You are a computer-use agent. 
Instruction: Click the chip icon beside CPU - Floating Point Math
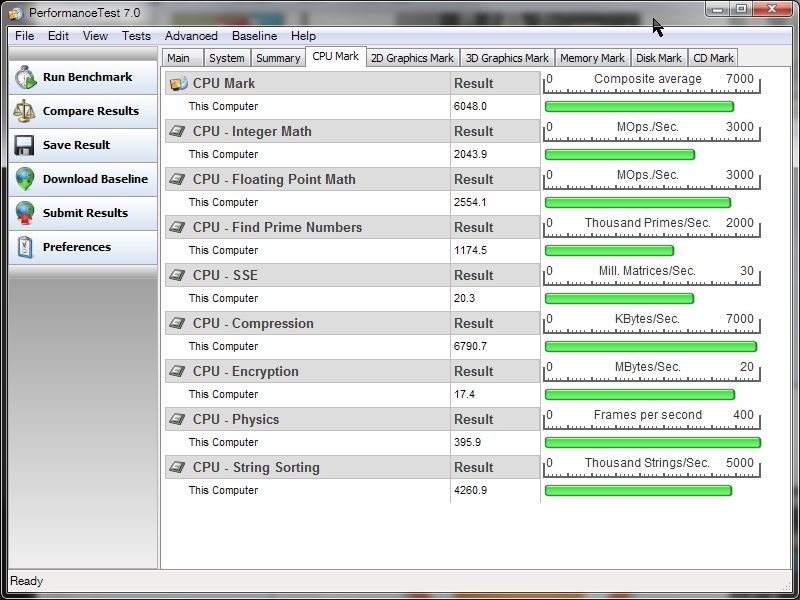(177, 179)
